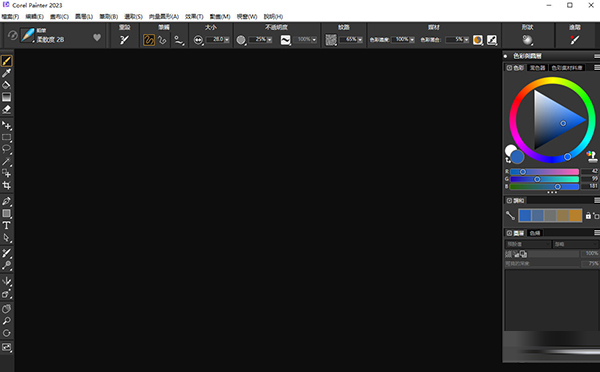Select the Rectangular Selection tool
Viewport: 600px width, 372px height.
pos(7,137)
